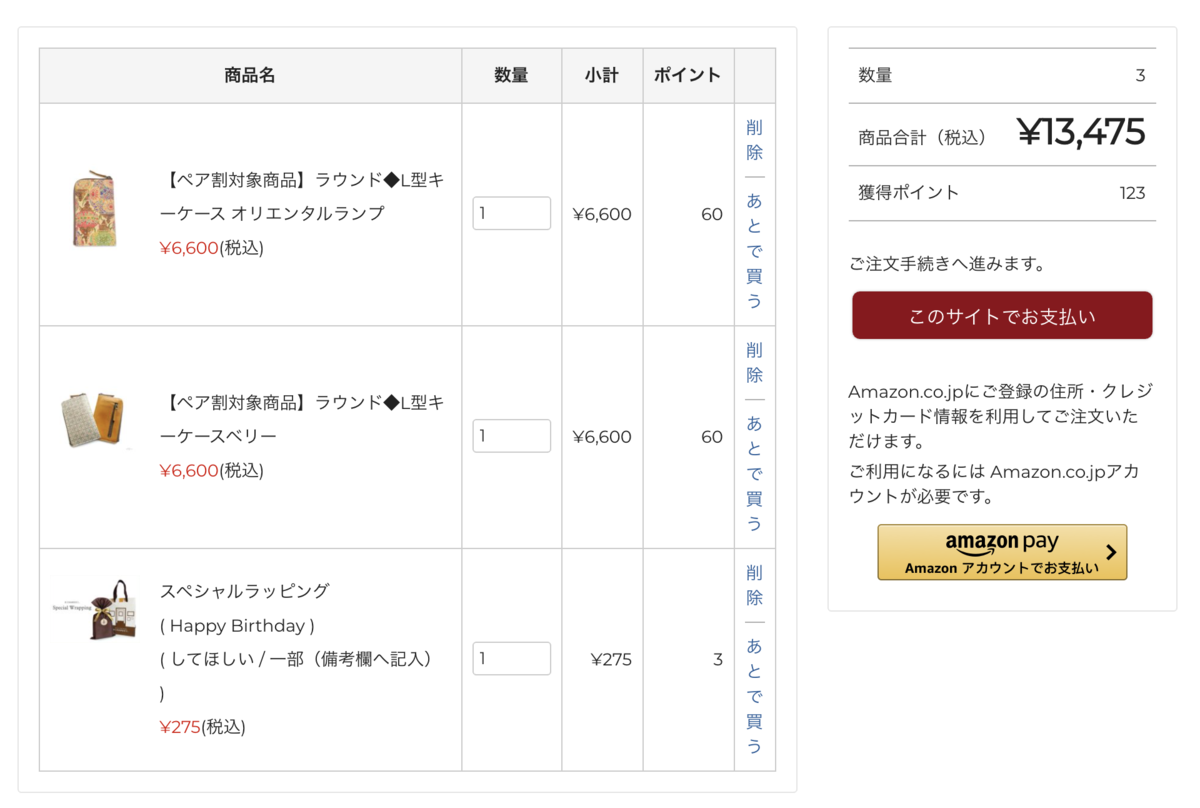Image resolution: width=1200 pixels, height=808 pixels.
Task: Click the 商品名 column header
Action: [x=249, y=74]
